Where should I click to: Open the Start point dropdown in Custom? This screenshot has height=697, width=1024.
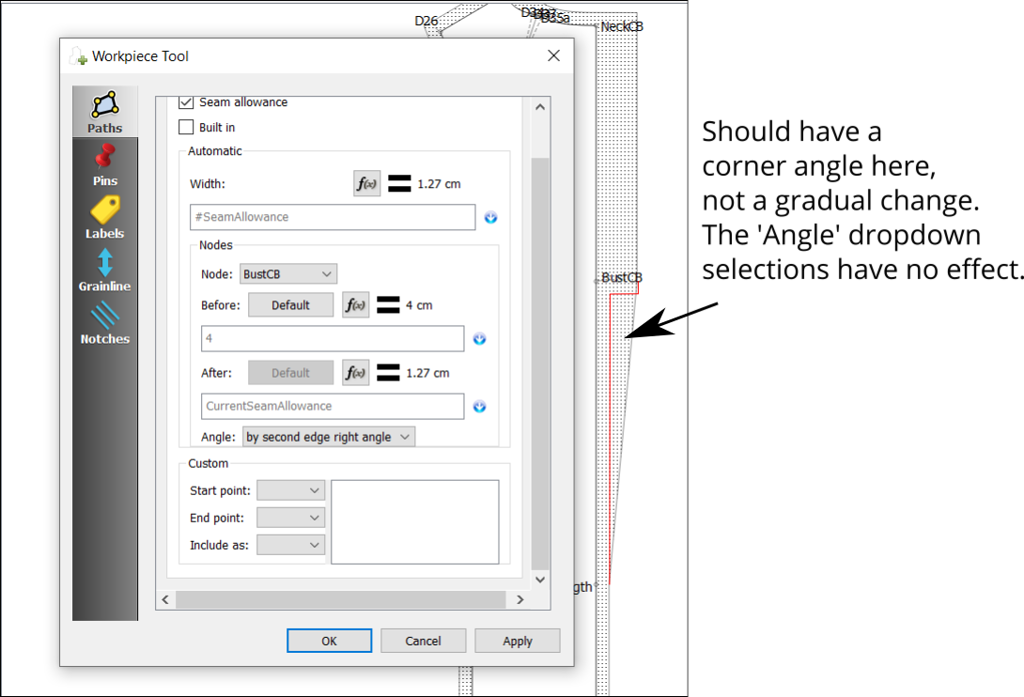point(290,490)
